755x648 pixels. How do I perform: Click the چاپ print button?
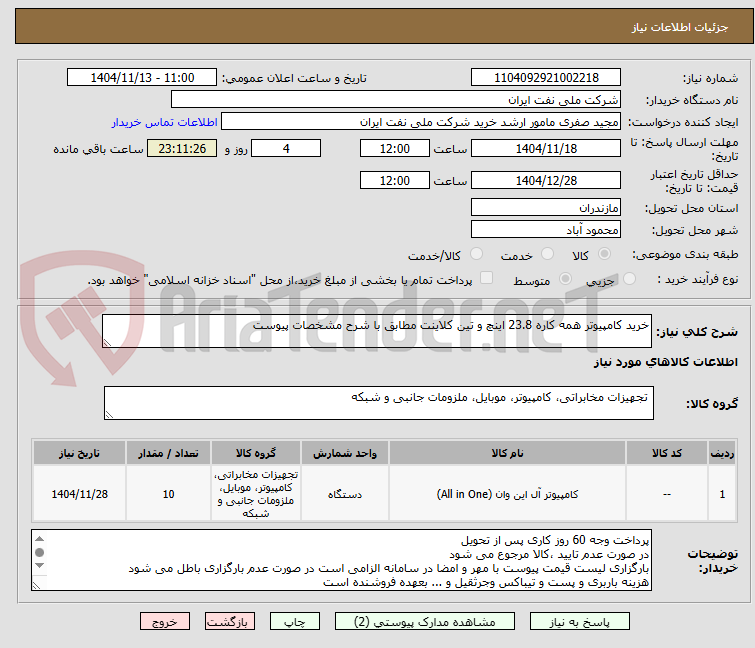coord(294,621)
